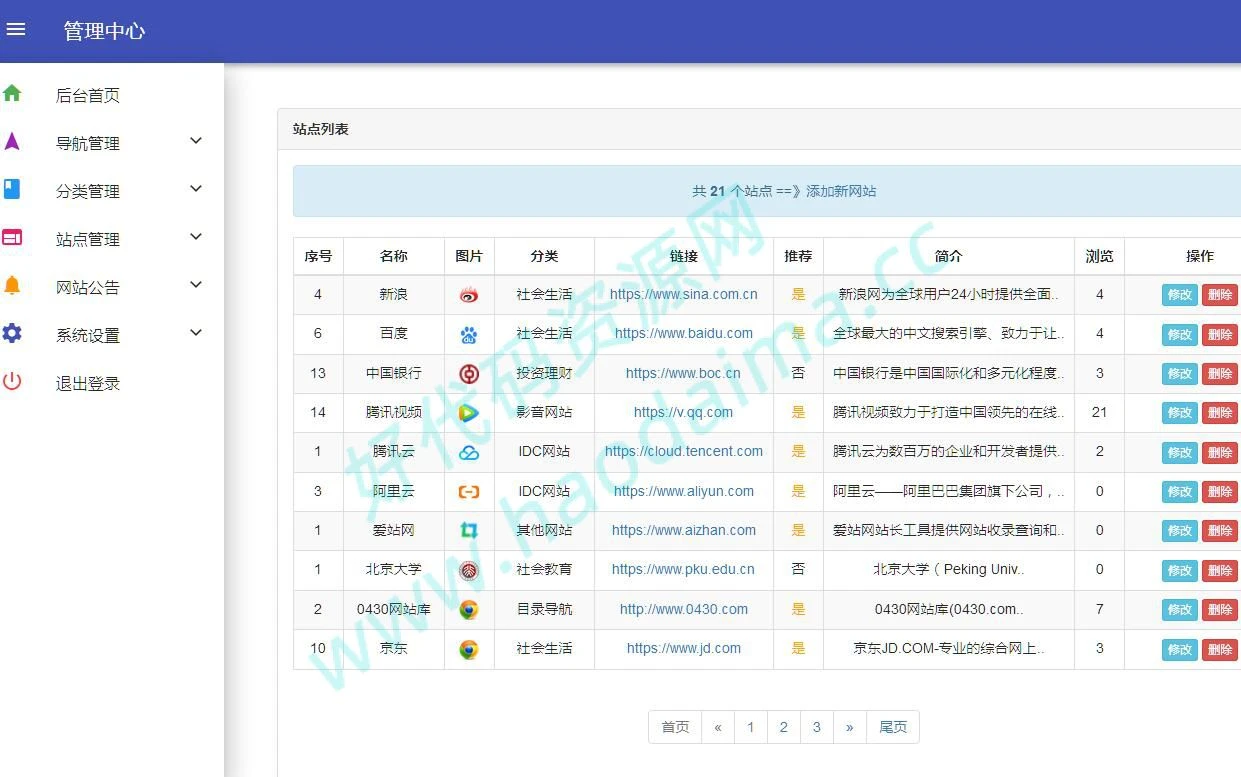The width and height of the screenshot is (1241, 777).
Task: Click the red power logout icon
Action: [12, 381]
